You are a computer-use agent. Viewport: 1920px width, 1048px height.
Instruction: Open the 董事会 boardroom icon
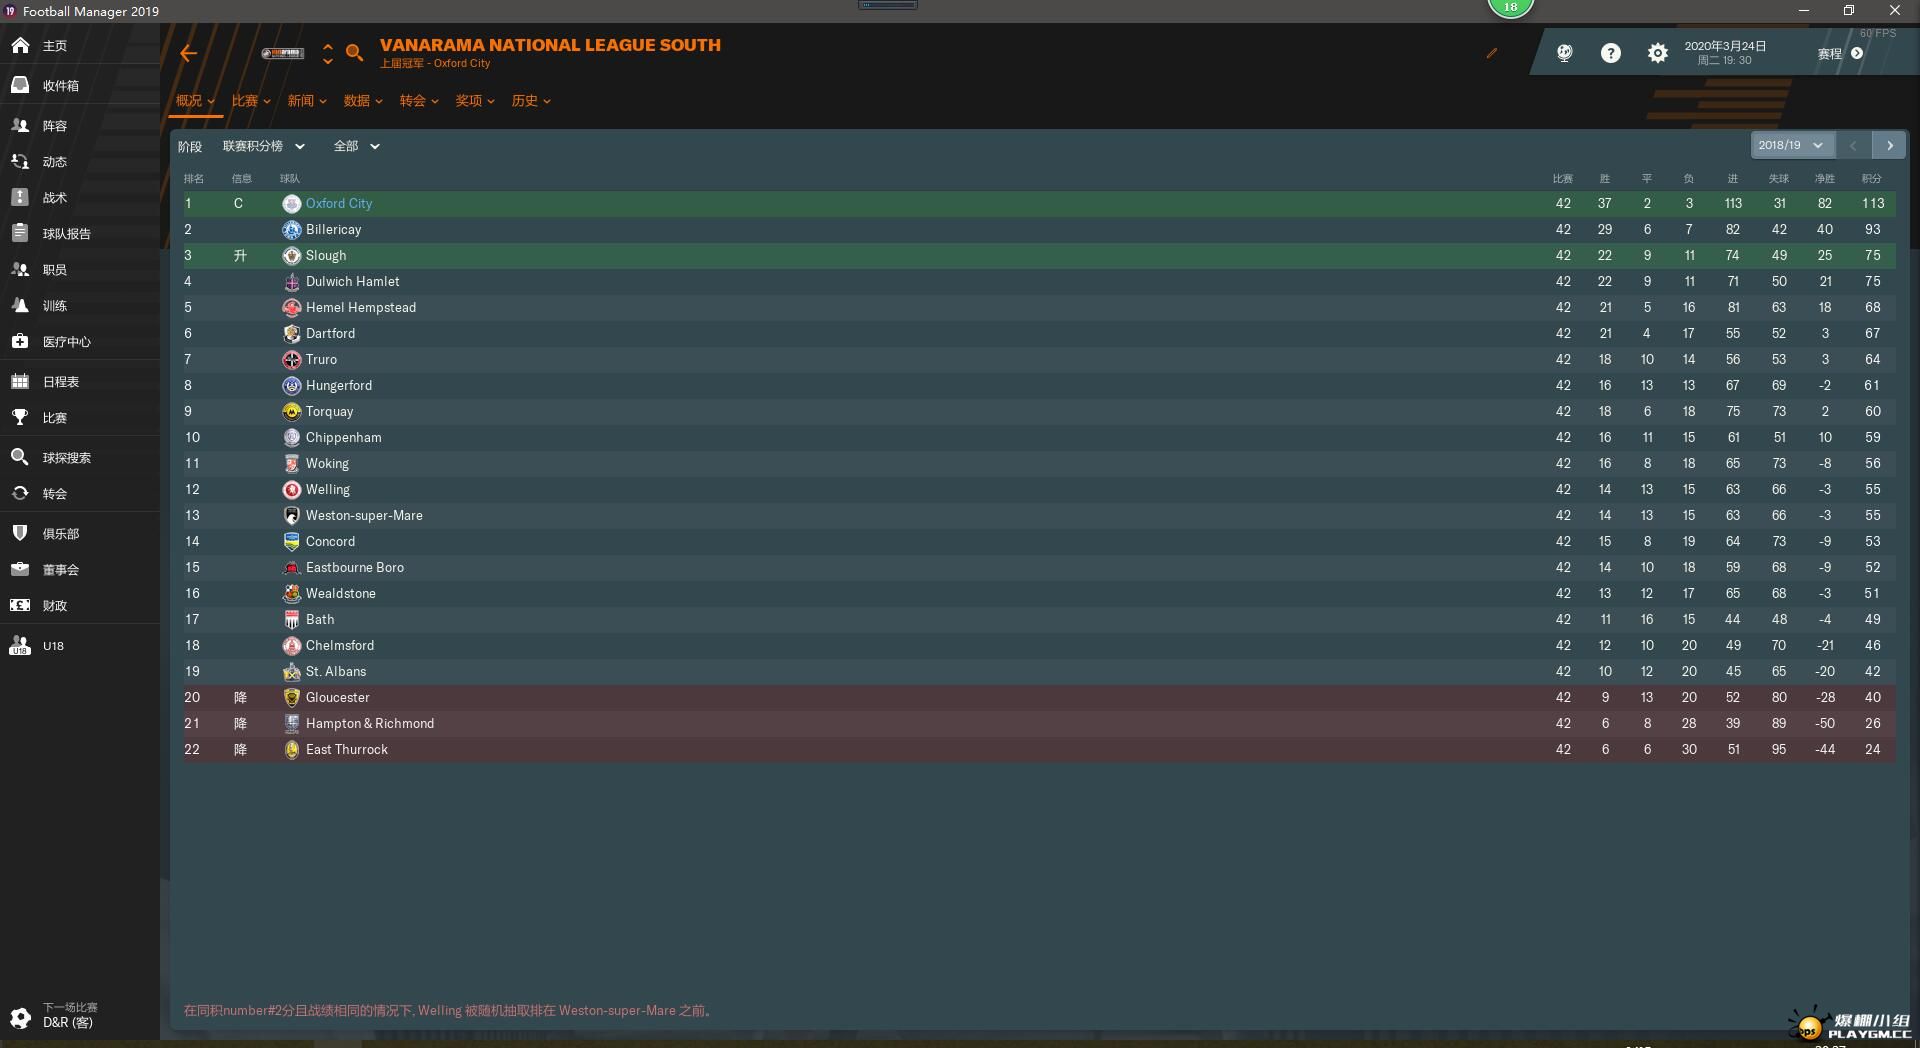pos(20,570)
